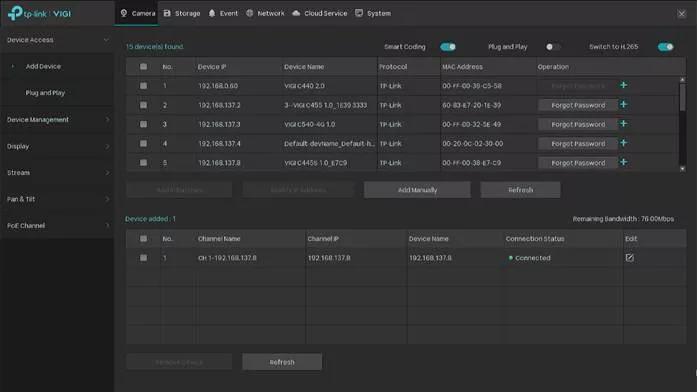Click Forgot Password for 192.168.137.3
Image resolution: width=697 pixels, height=392 pixels.
pos(578,124)
